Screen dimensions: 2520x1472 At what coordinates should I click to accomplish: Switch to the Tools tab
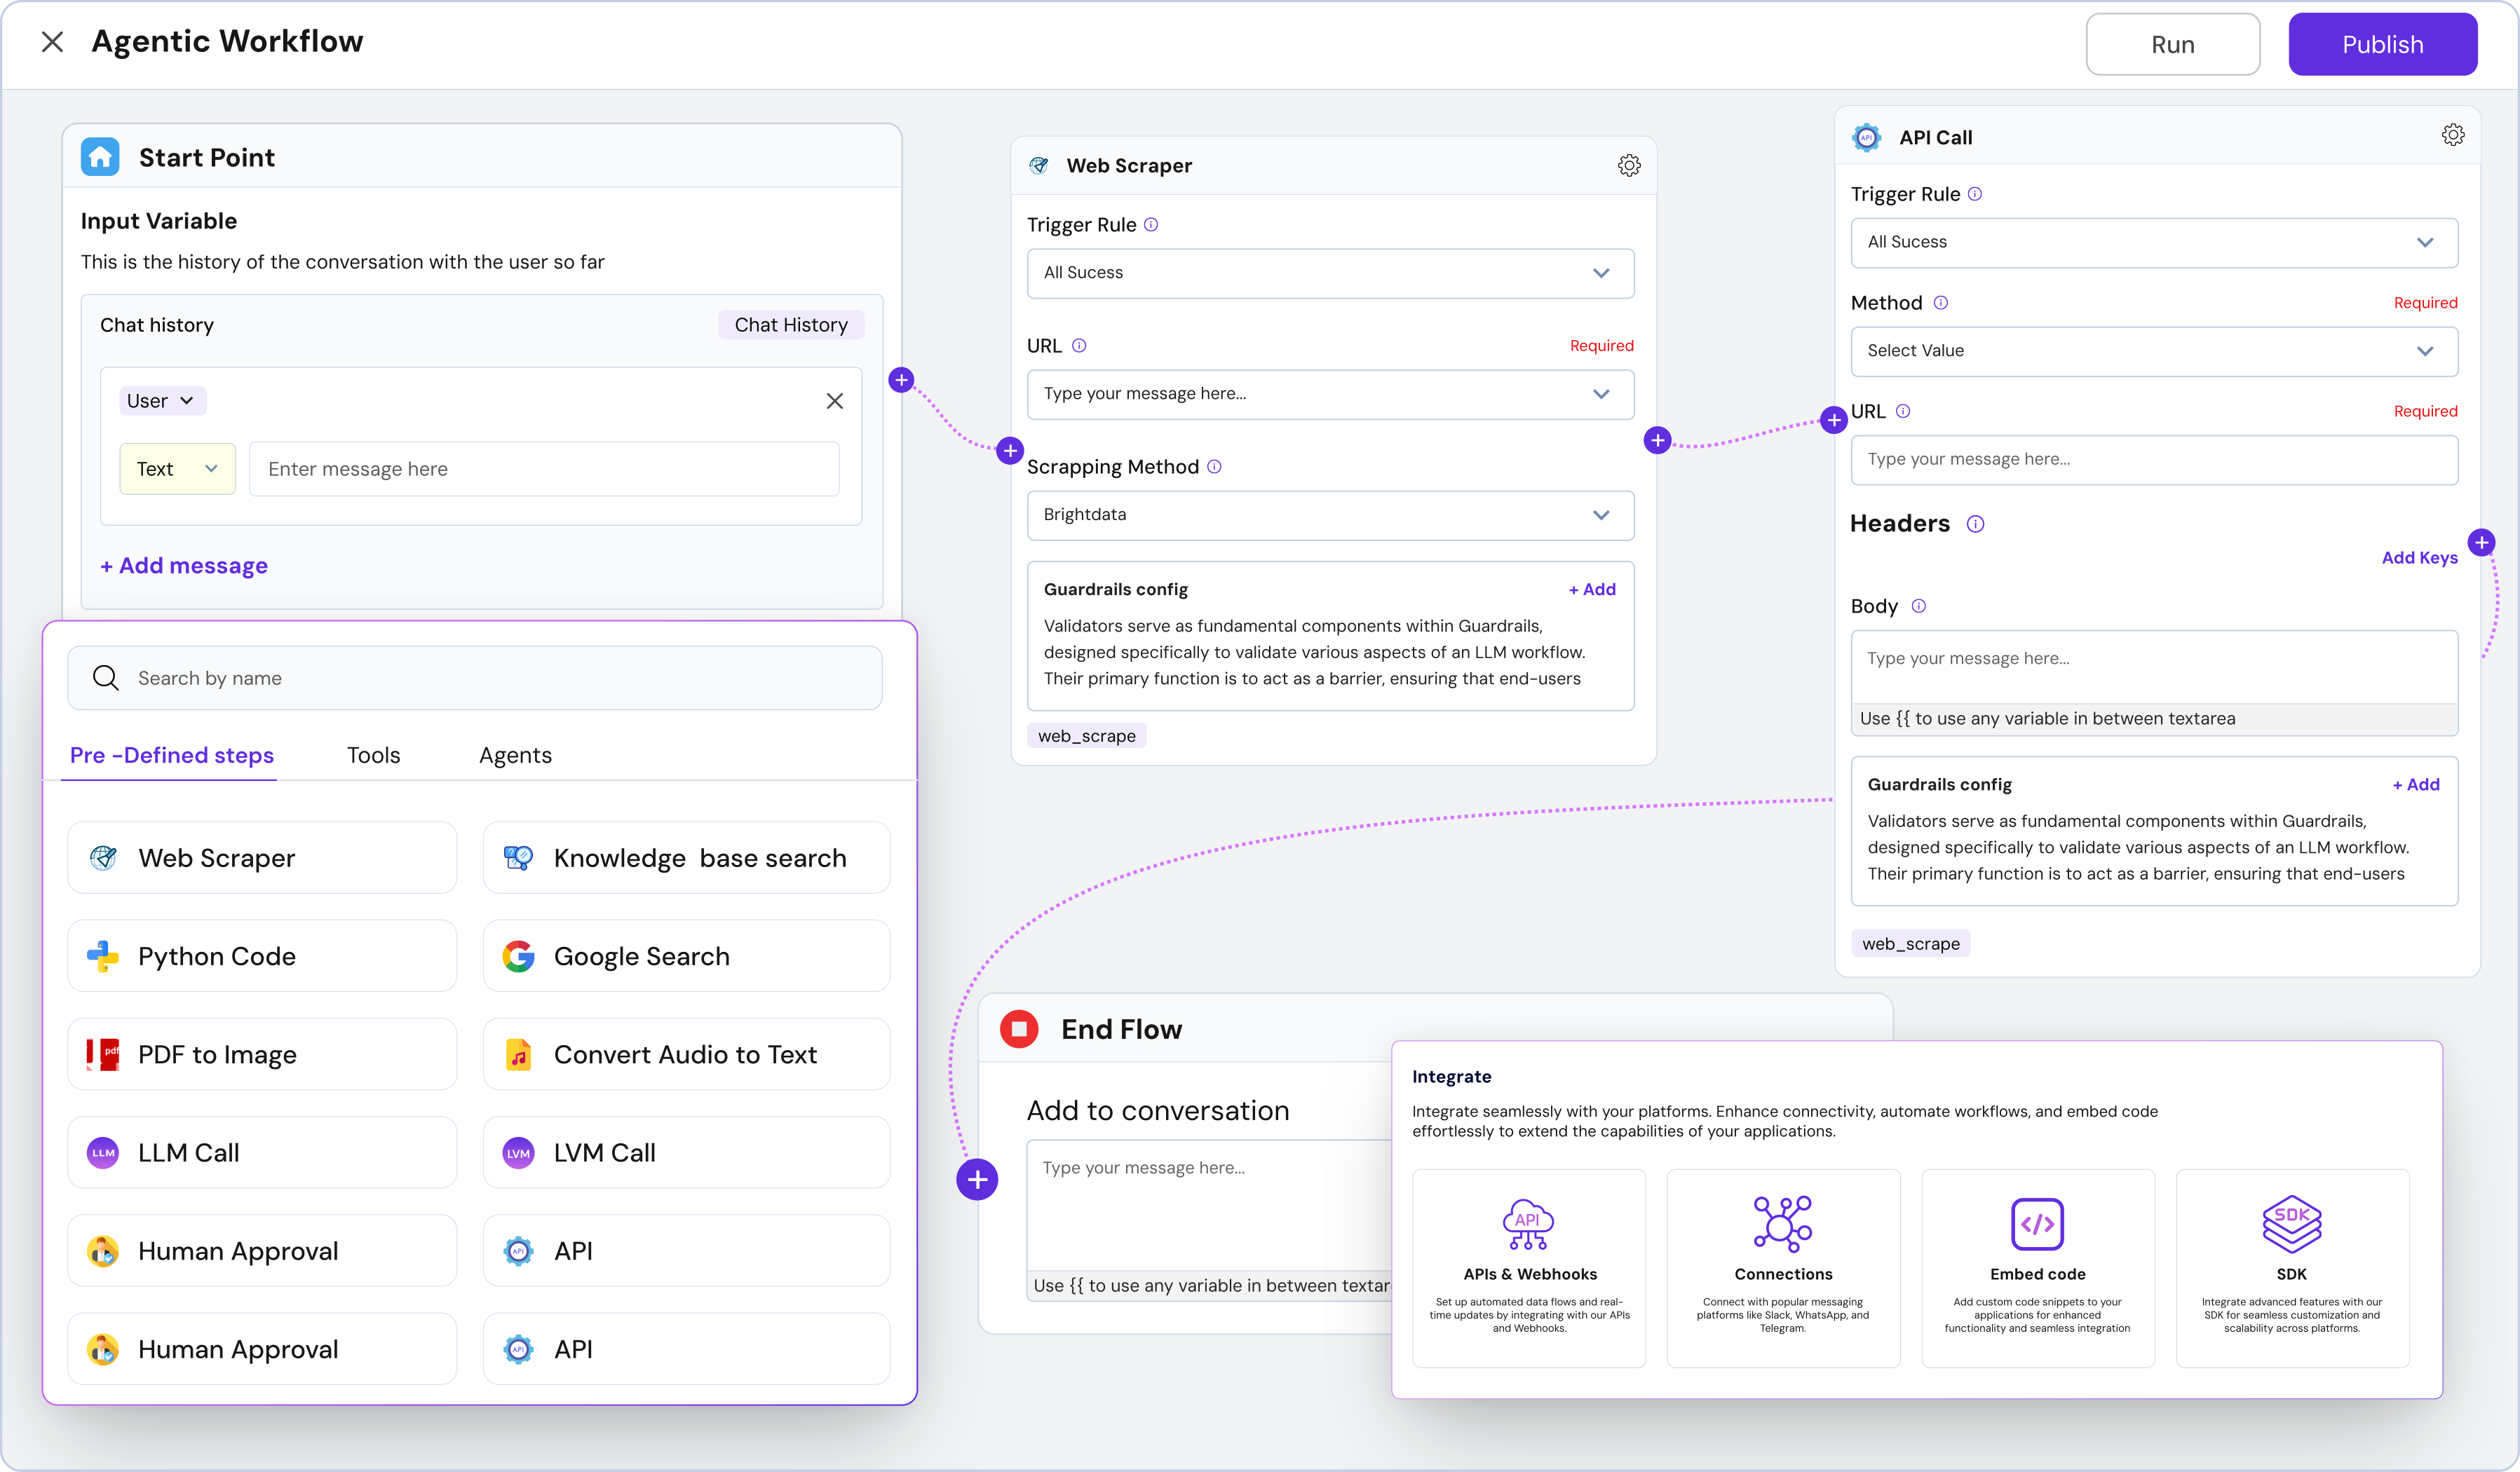coord(373,756)
